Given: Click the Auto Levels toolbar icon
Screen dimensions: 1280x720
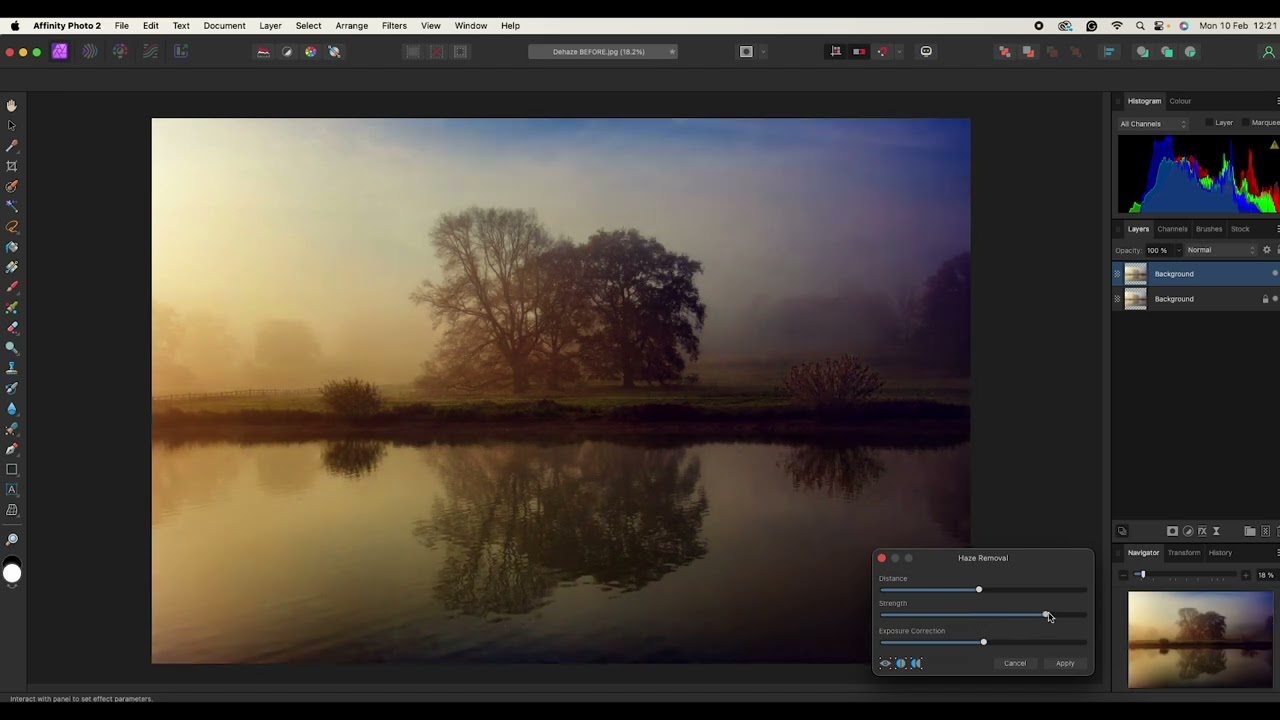Looking at the screenshot, I should tap(263, 52).
